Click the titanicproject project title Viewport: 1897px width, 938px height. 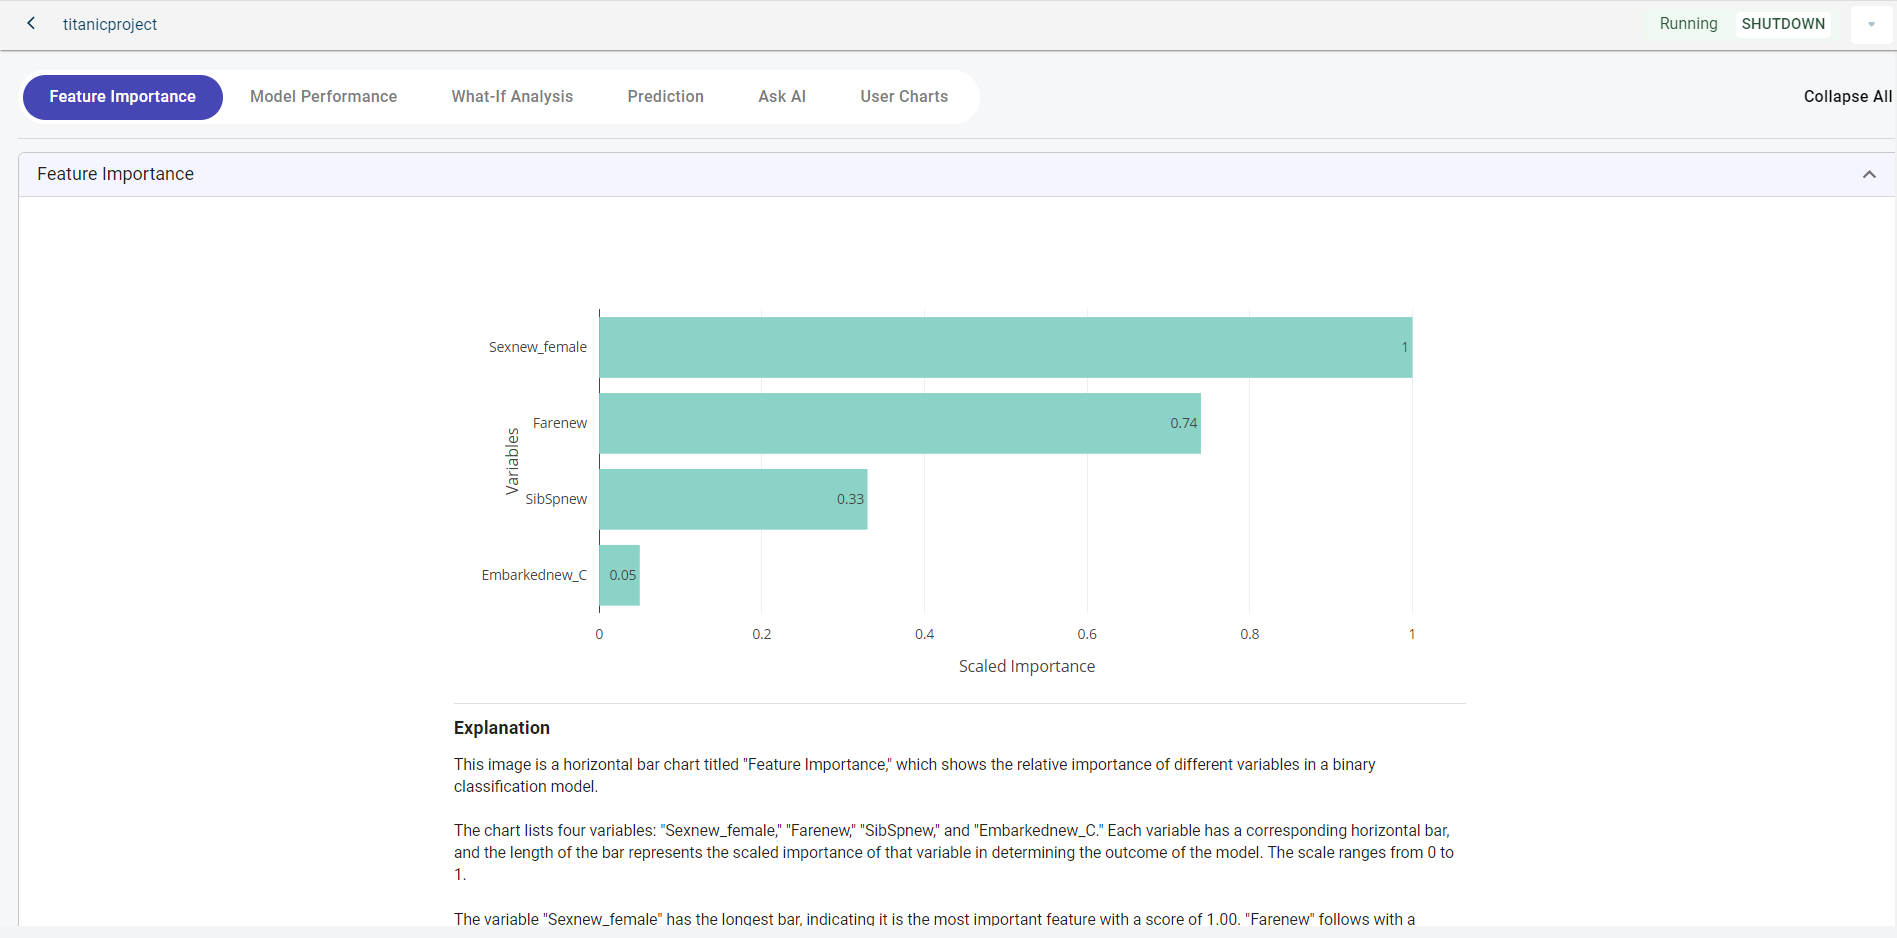coord(110,24)
